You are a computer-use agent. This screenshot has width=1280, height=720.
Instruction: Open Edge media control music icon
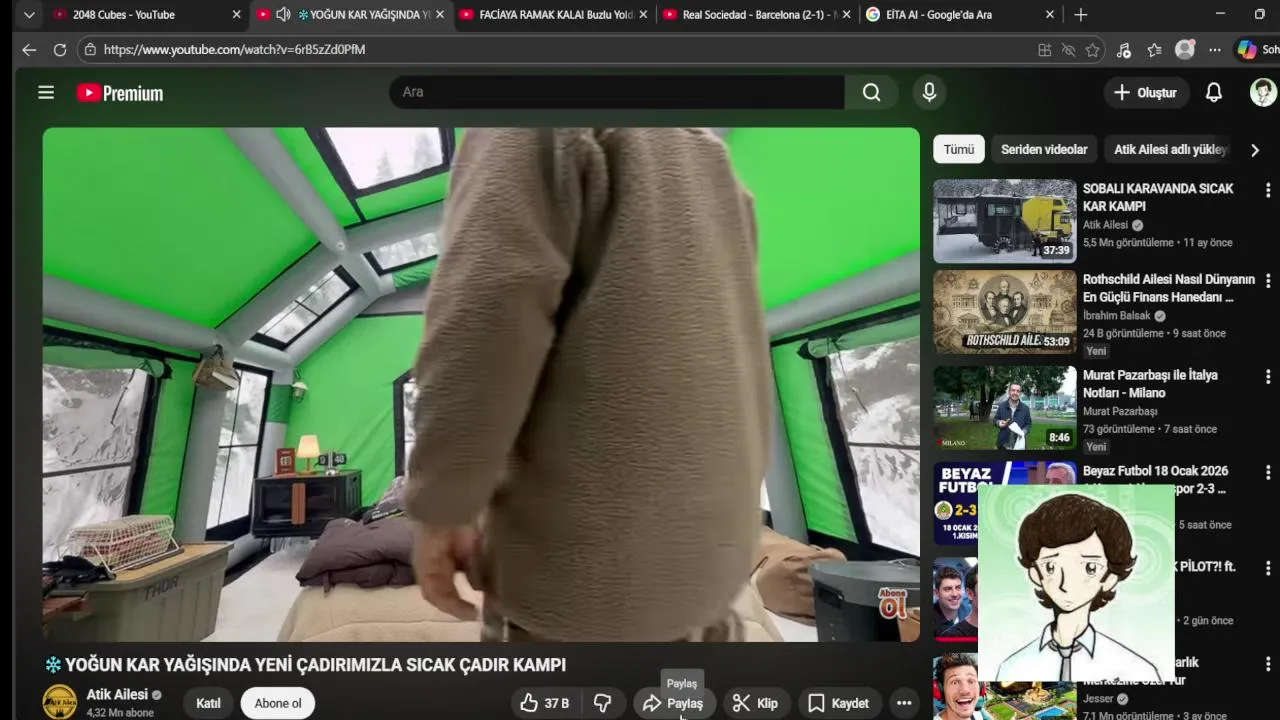pos(1124,49)
